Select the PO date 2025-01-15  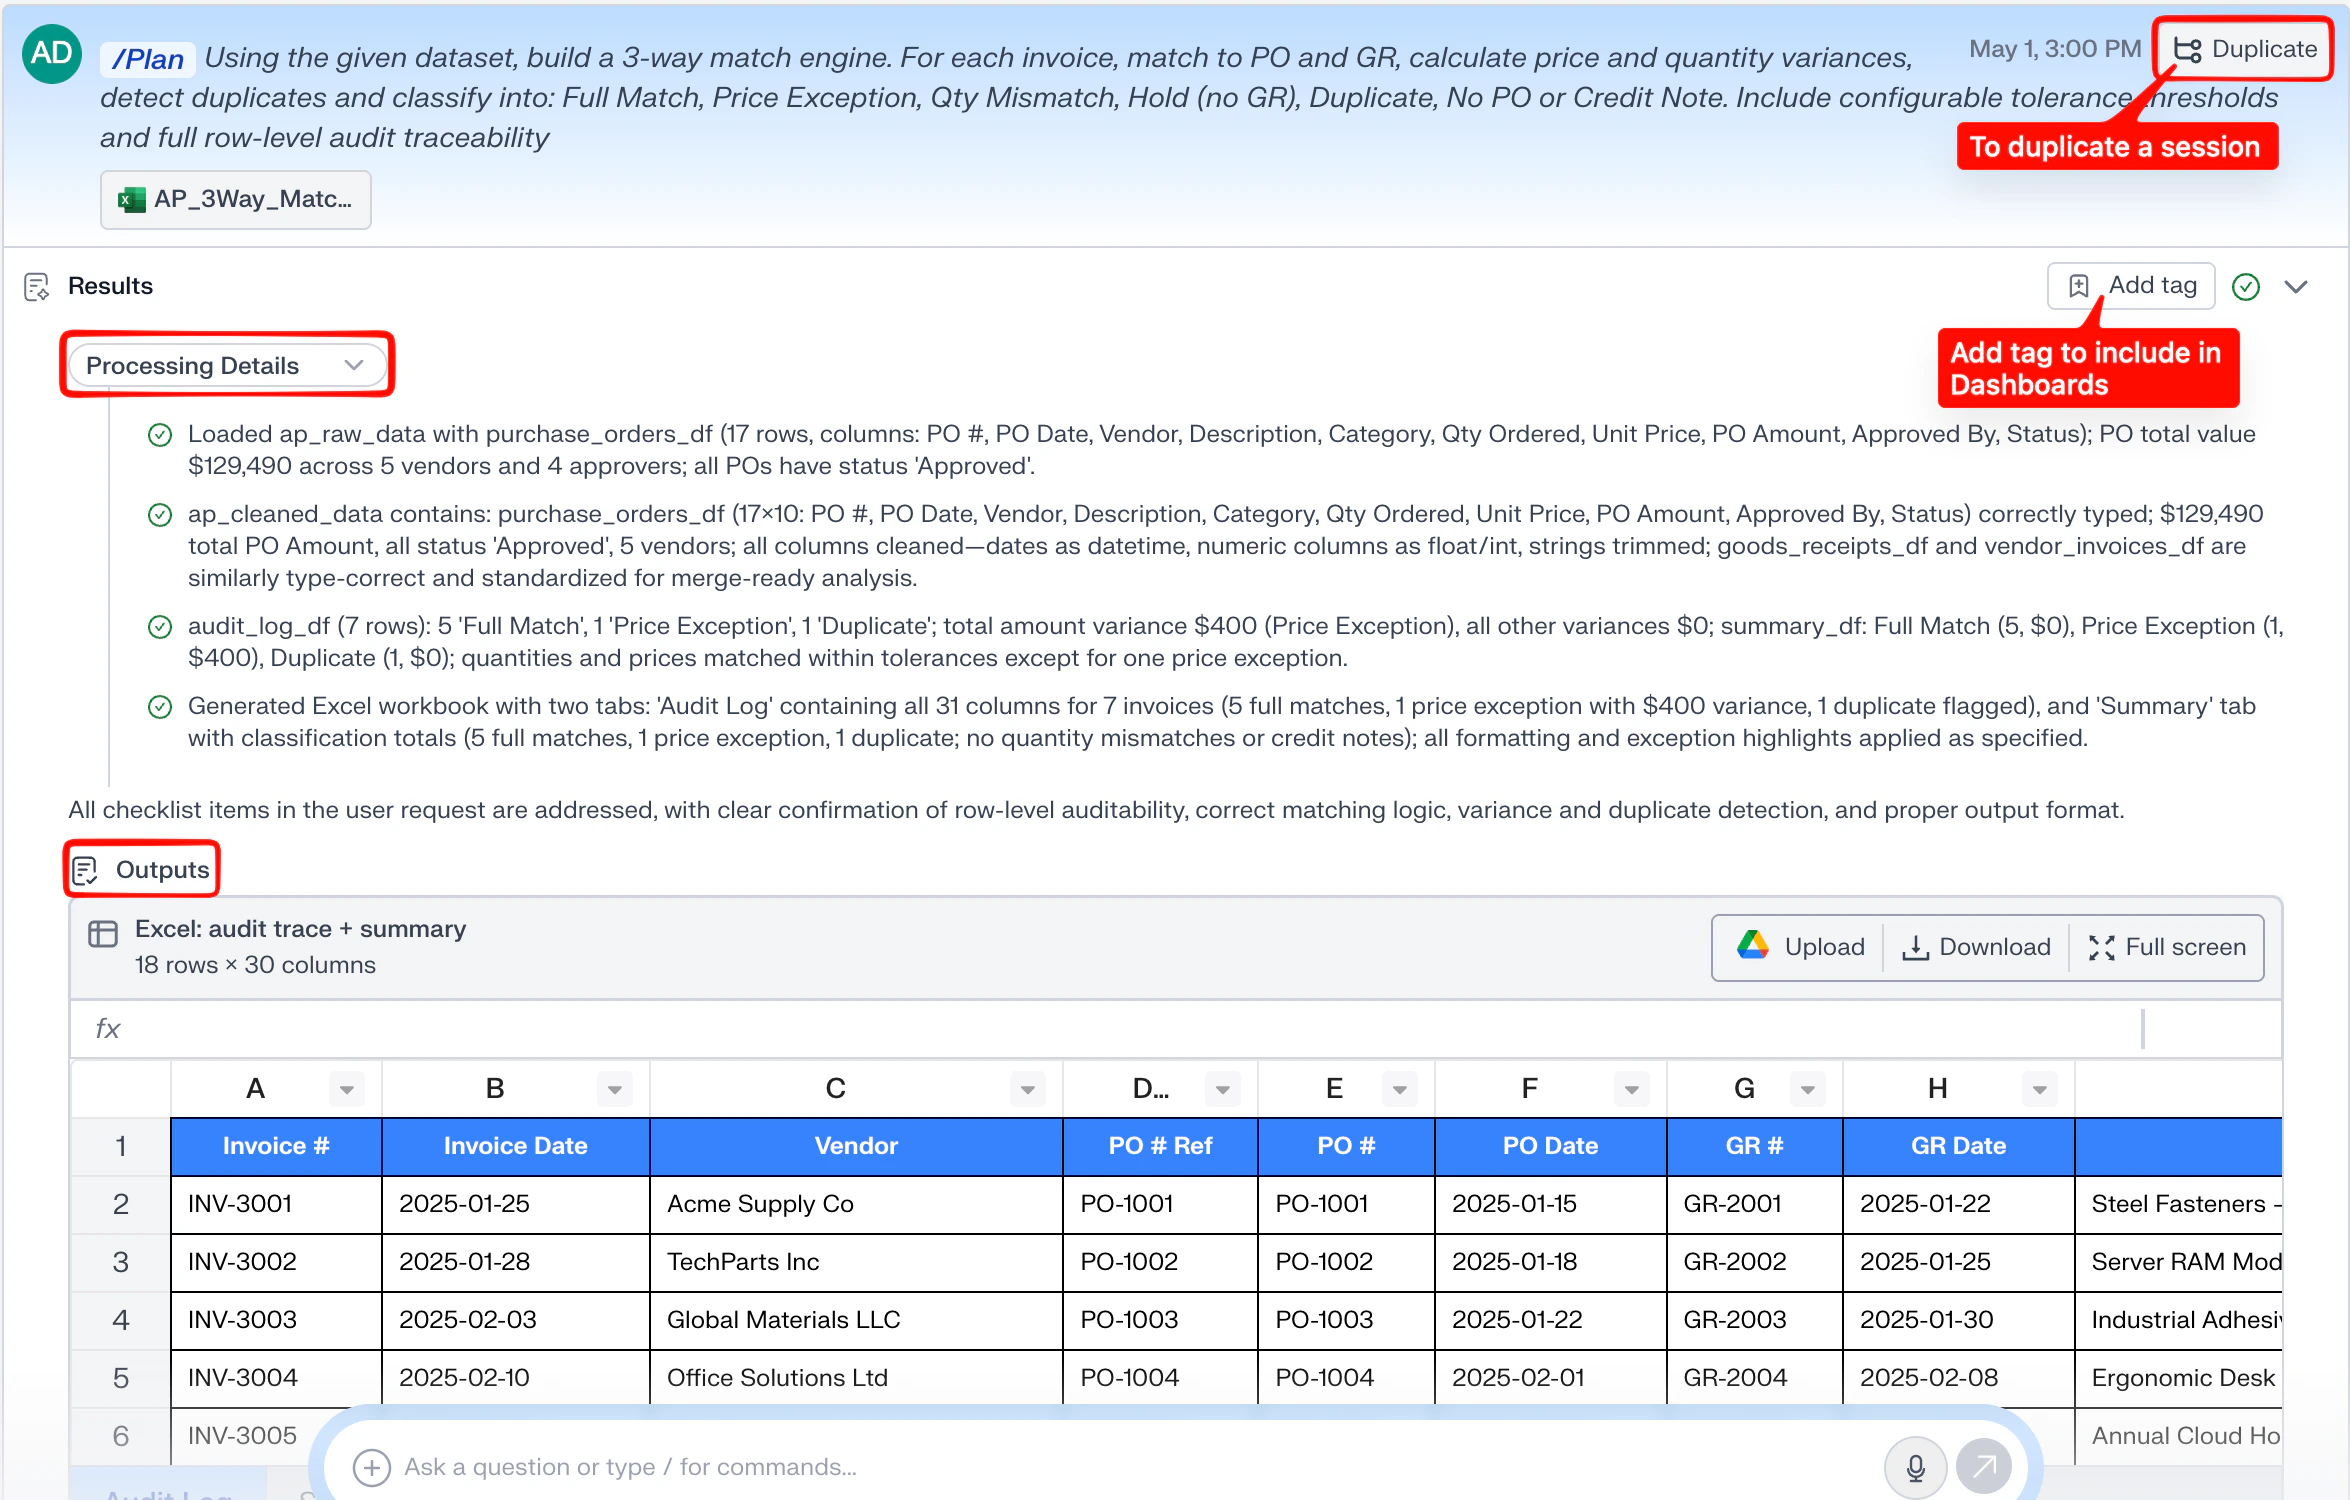tap(1550, 1204)
